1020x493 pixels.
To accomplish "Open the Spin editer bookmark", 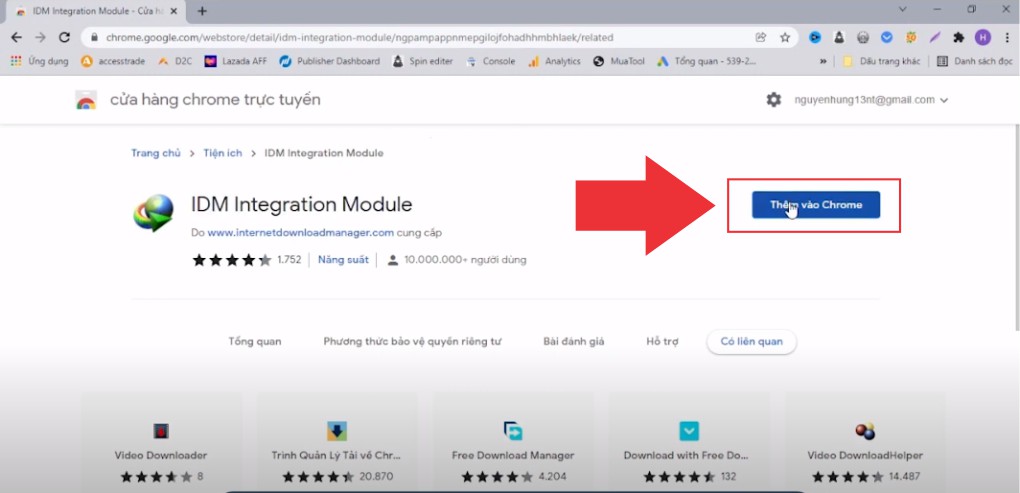I will 422,61.
